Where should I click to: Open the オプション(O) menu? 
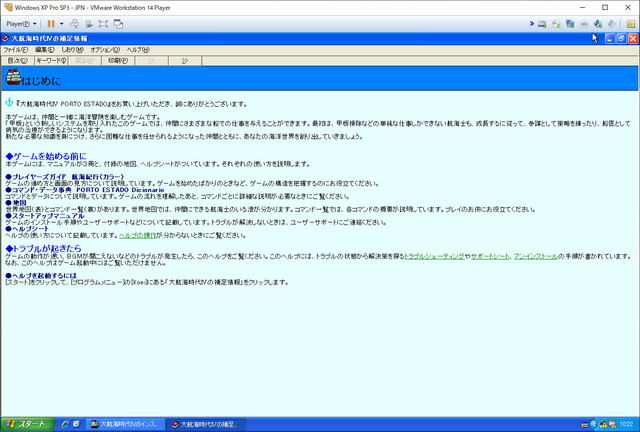tap(105, 50)
